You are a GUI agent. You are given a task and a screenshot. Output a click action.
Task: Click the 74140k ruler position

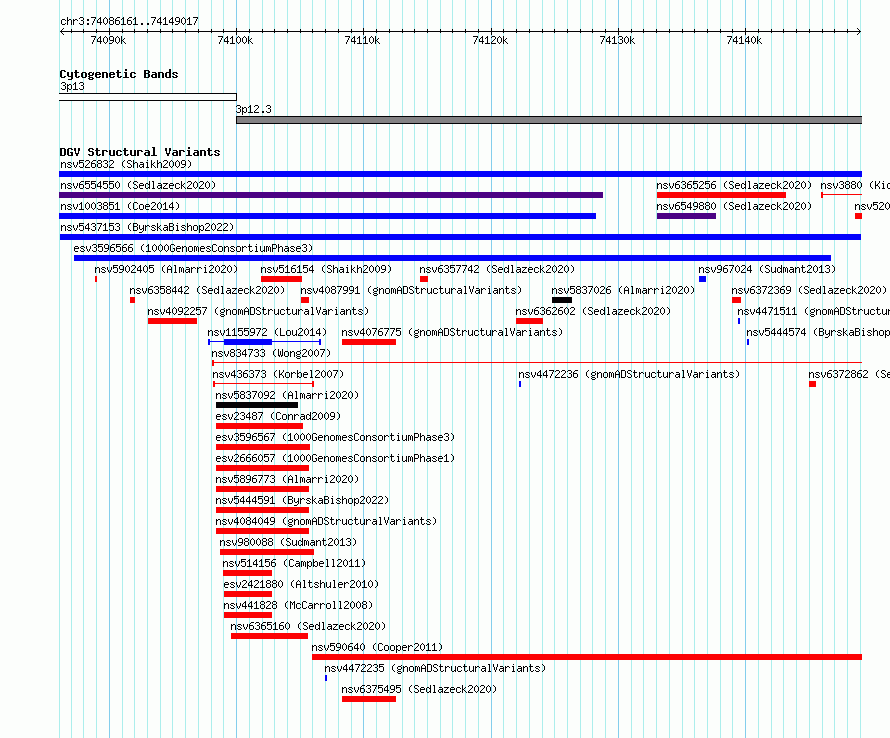[744, 40]
